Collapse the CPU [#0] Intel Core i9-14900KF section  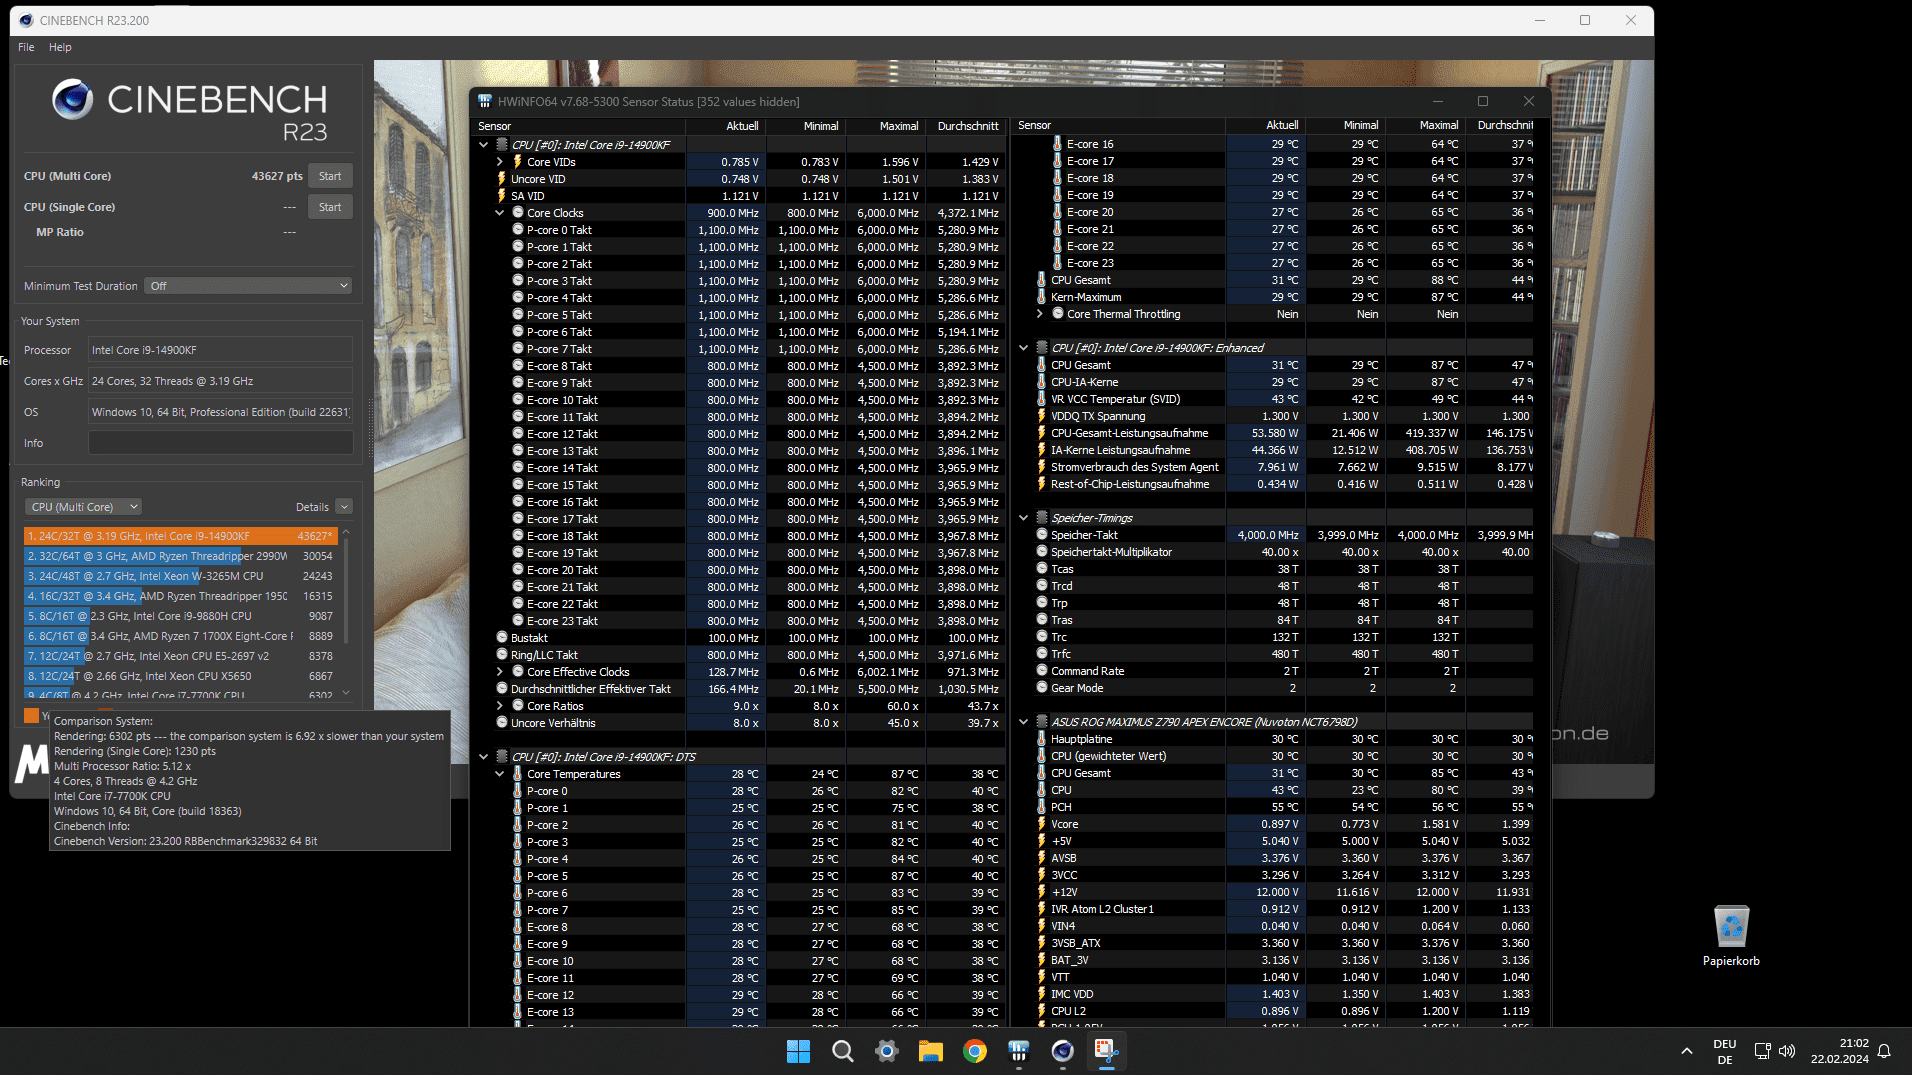coord(484,145)
